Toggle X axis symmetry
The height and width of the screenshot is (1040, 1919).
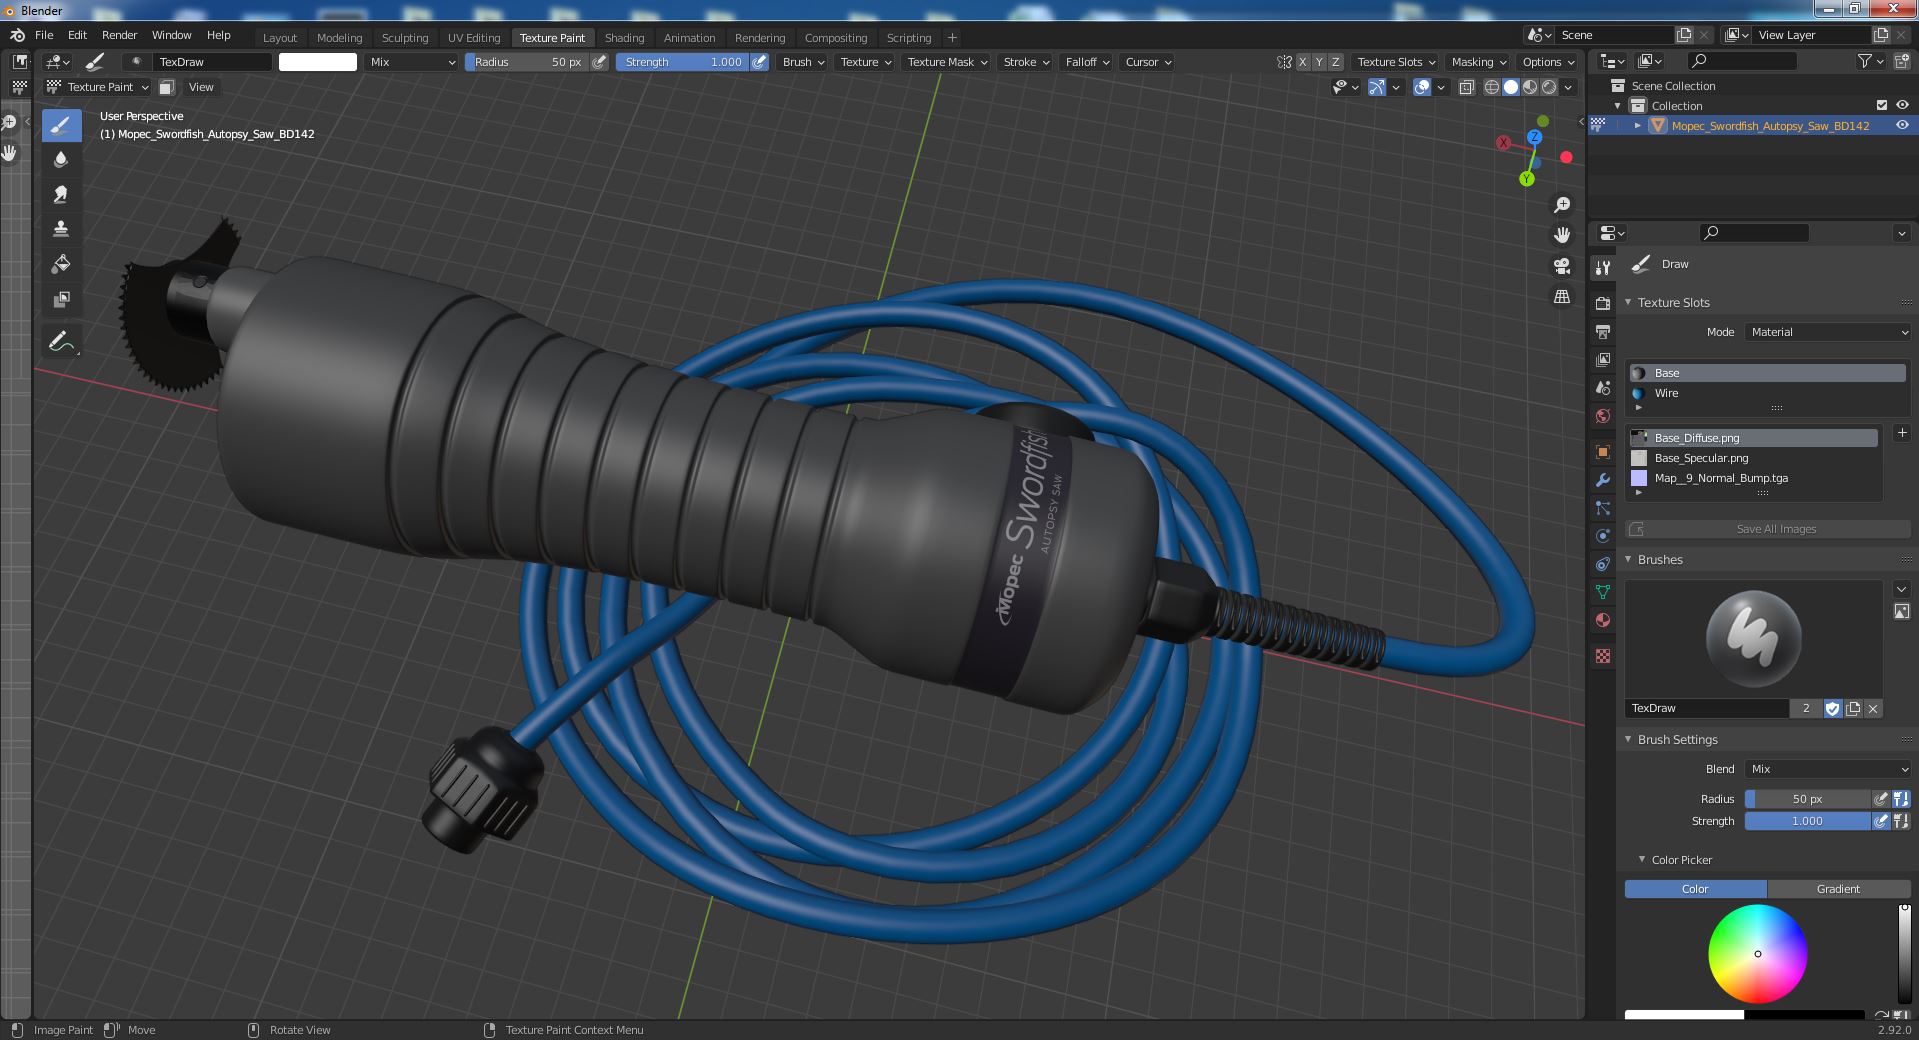tap(1302, 62)
